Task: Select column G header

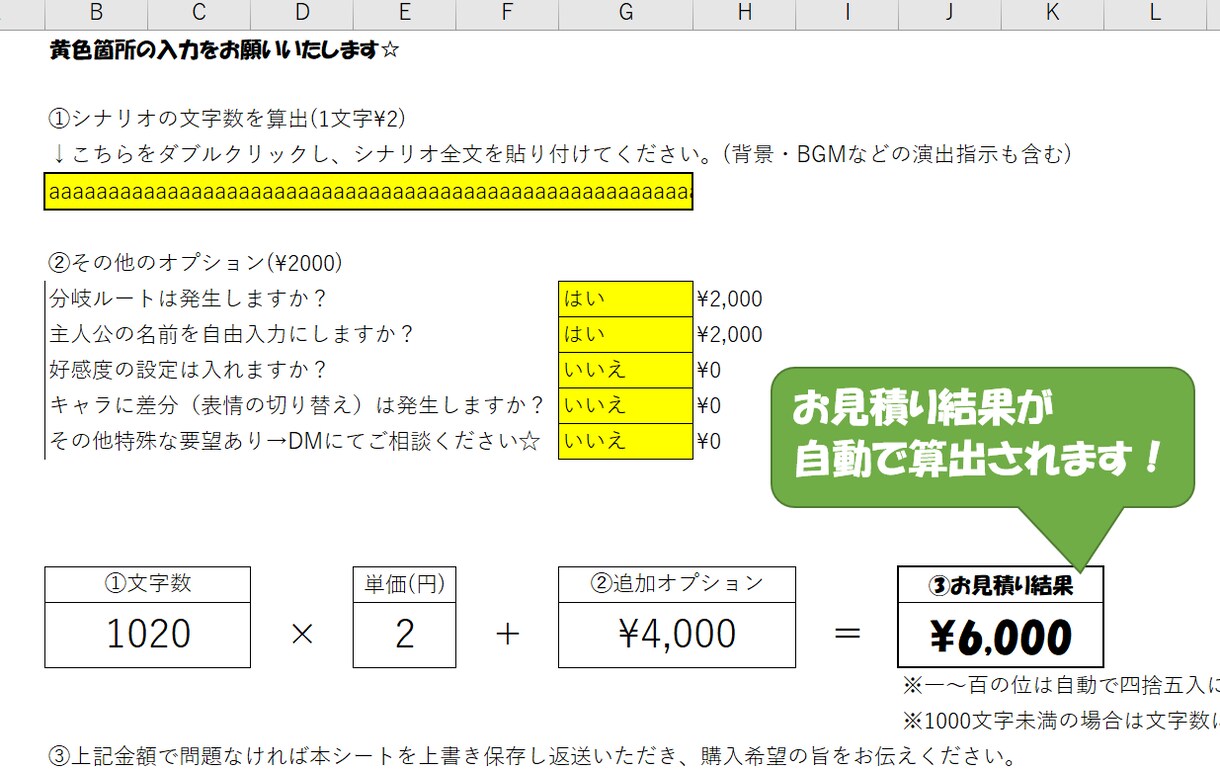Action: pyautogui.click(x=626, y=13)
